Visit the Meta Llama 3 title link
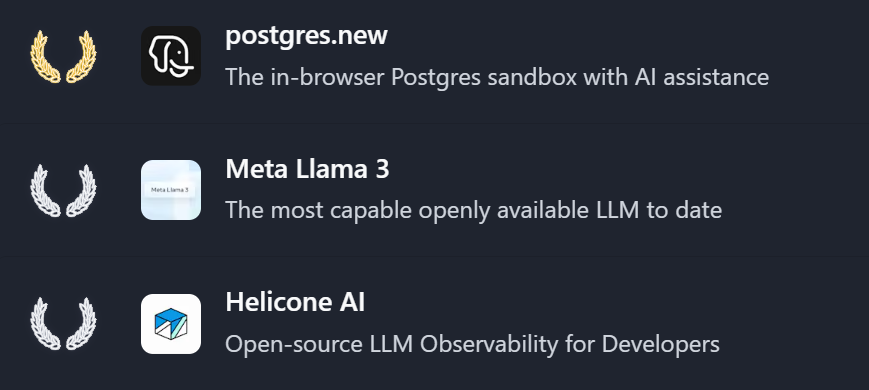Viewport: 869px width, 390px height. coord(308,169)
